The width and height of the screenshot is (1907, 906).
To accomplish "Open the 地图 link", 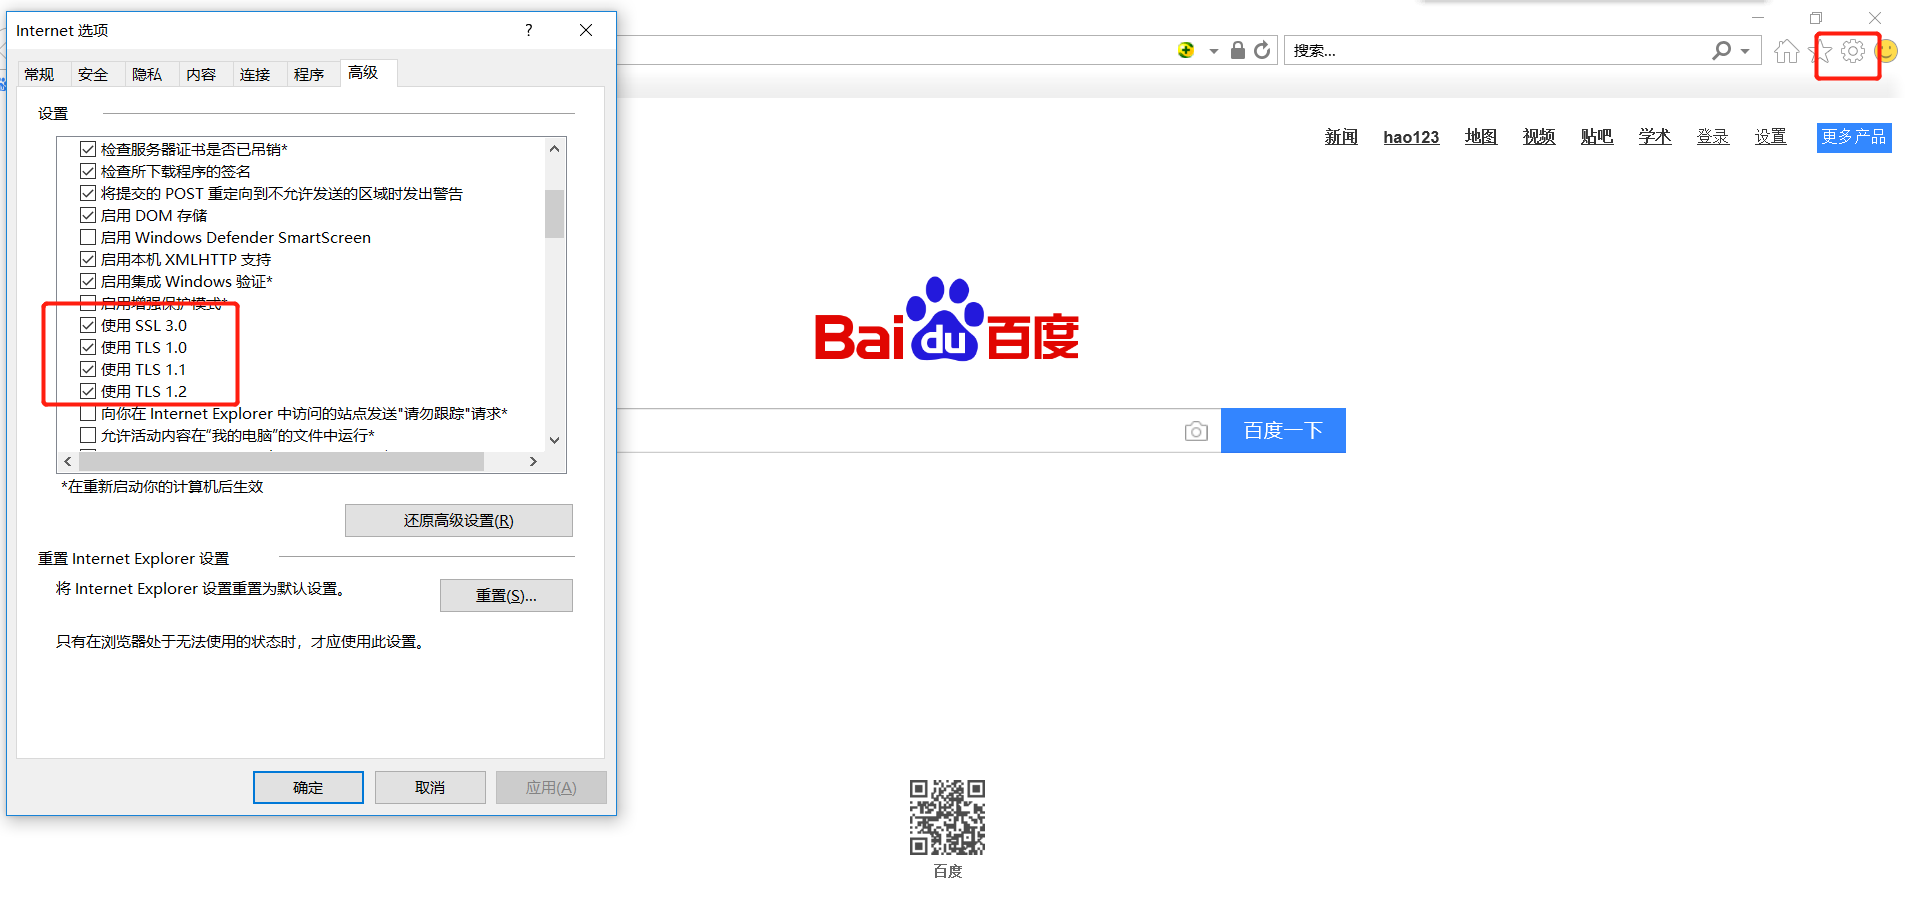I will click(x=1481, y=137).
